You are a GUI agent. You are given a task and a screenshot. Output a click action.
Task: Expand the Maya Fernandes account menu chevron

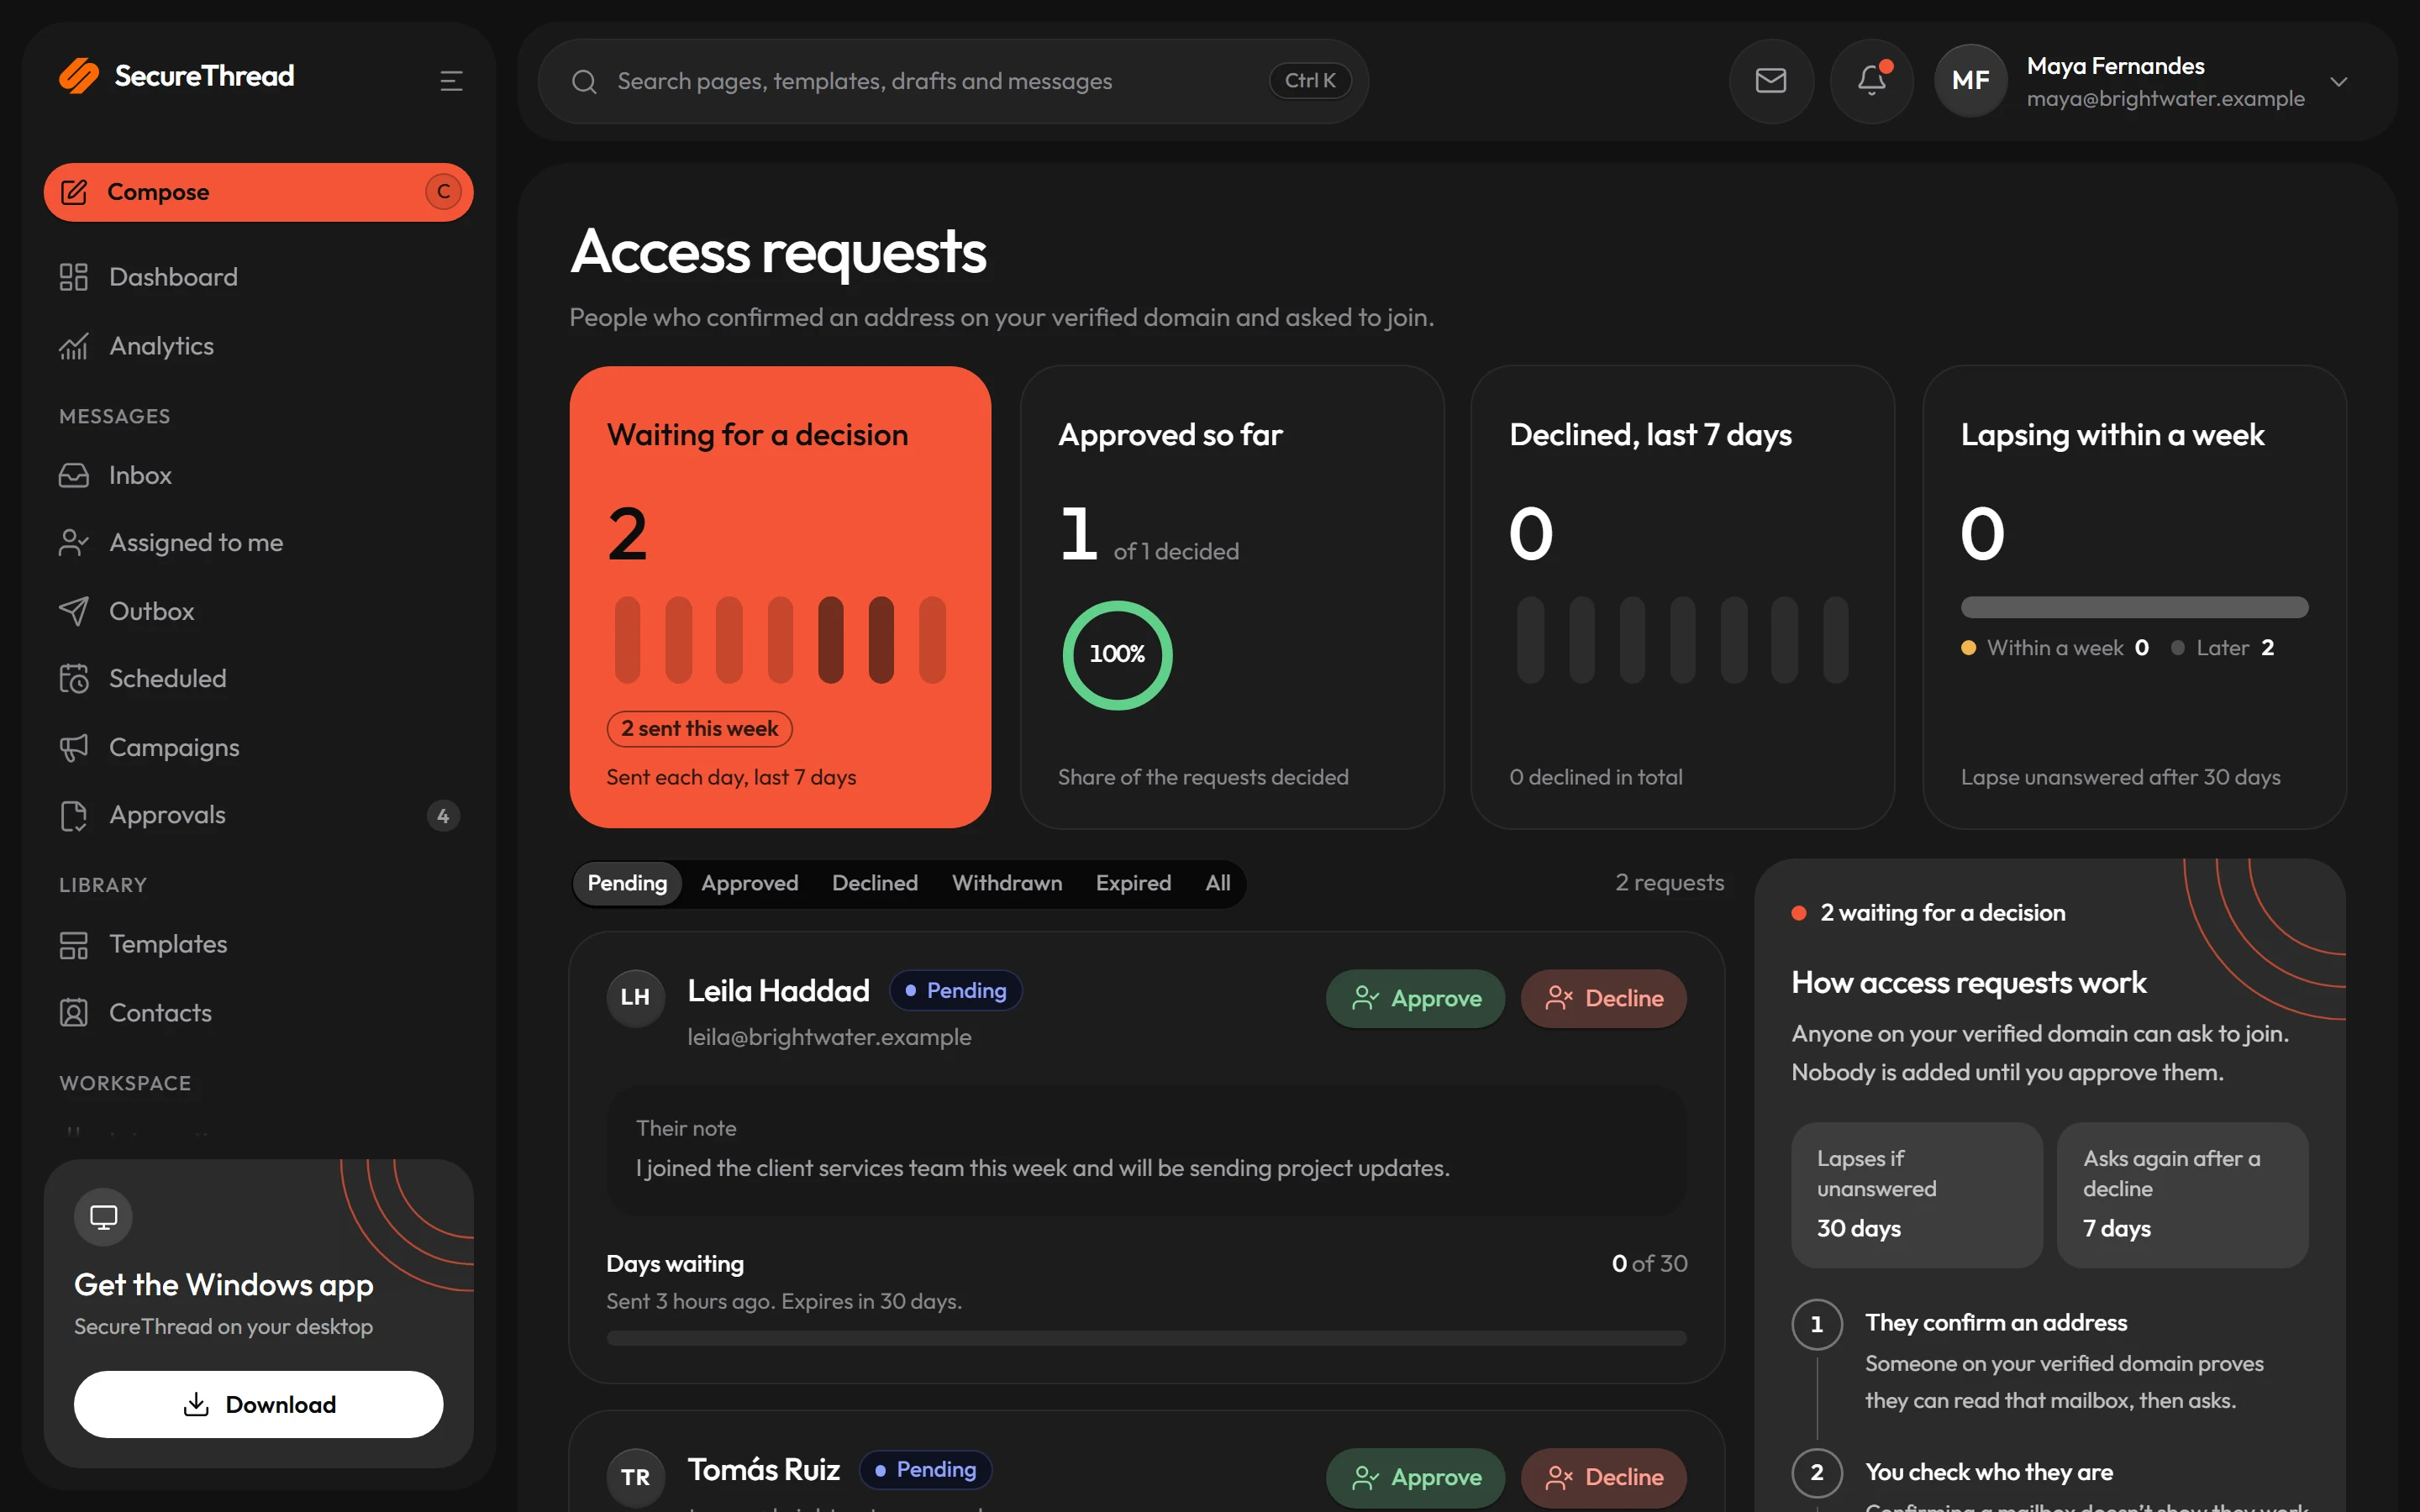[2338, 82]
